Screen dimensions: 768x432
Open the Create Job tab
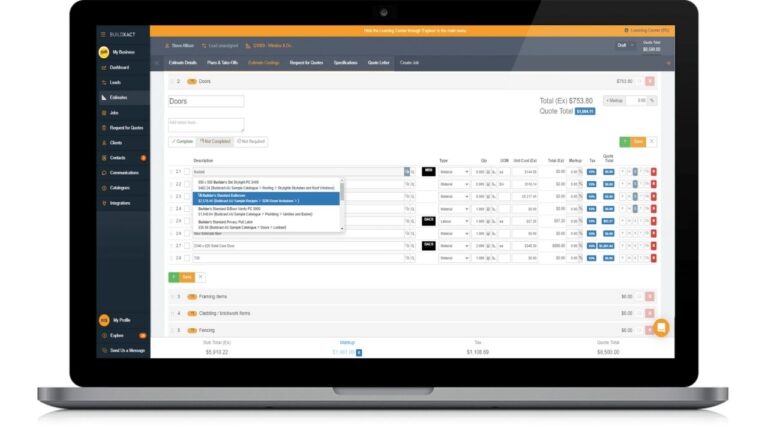tap(409, 63)
